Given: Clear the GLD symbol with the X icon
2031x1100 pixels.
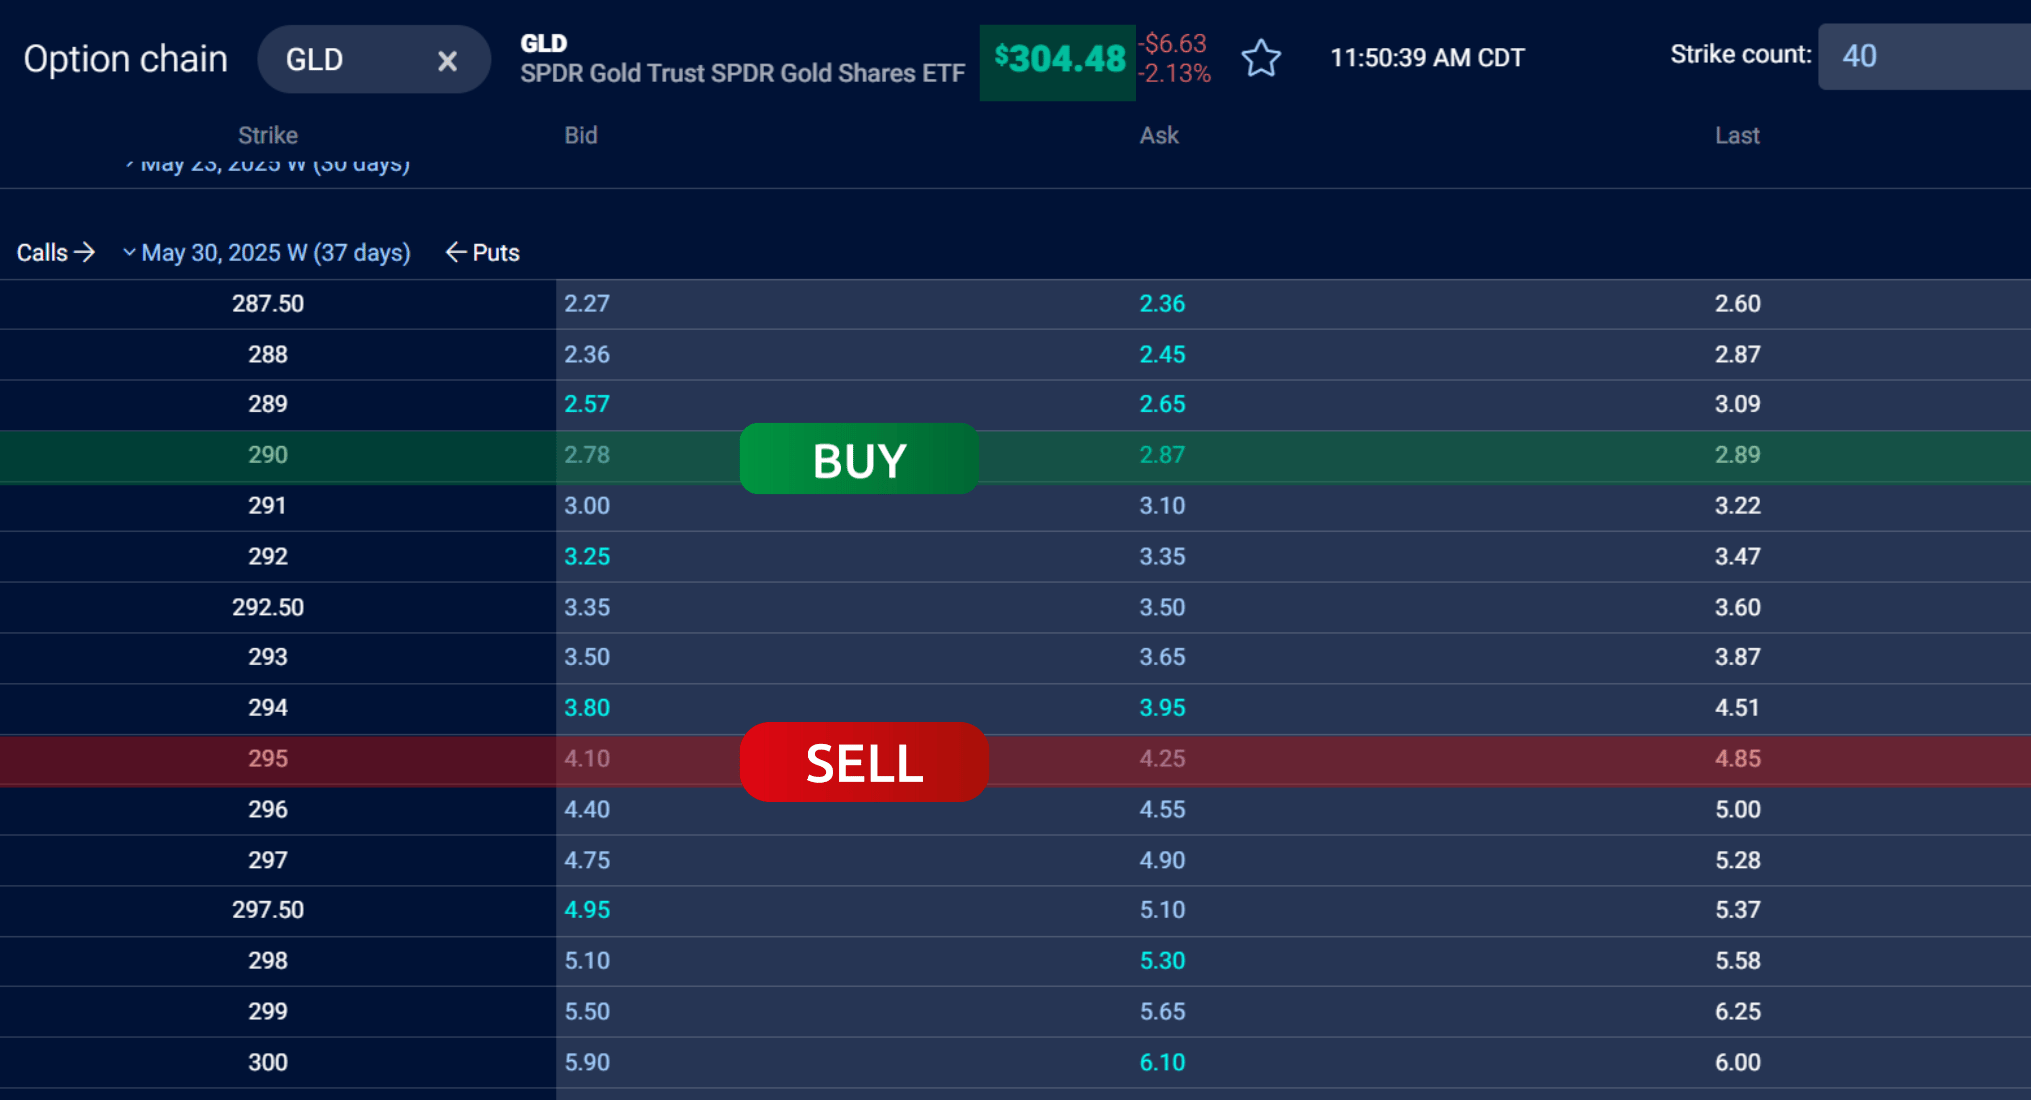Looking at the screenshot, I should tap(447, 60).
